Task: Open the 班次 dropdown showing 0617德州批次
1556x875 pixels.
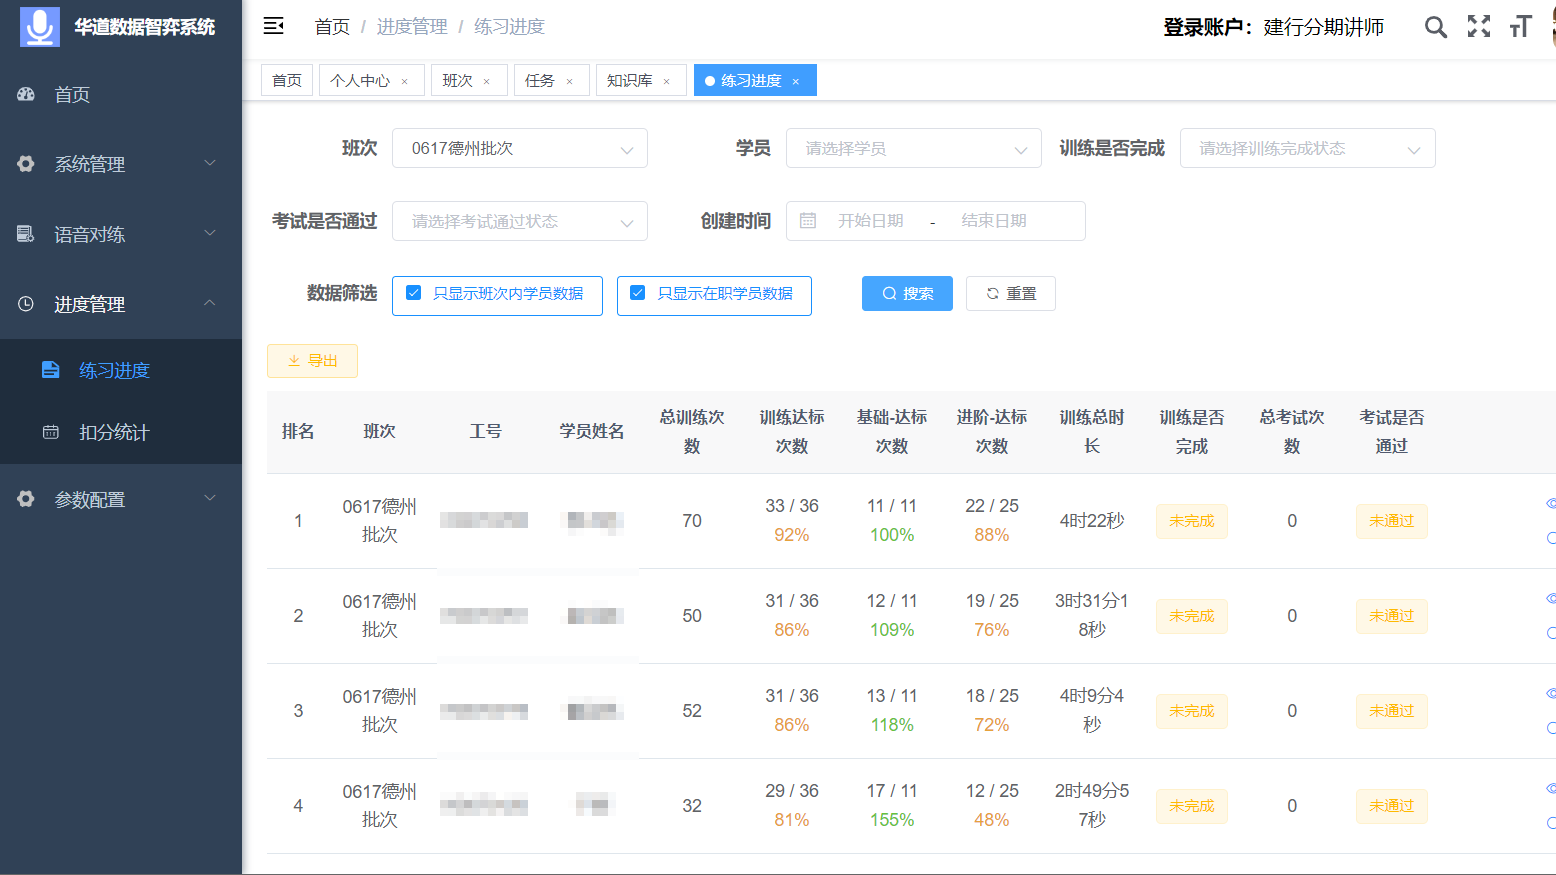Action: tap(520, 148)
